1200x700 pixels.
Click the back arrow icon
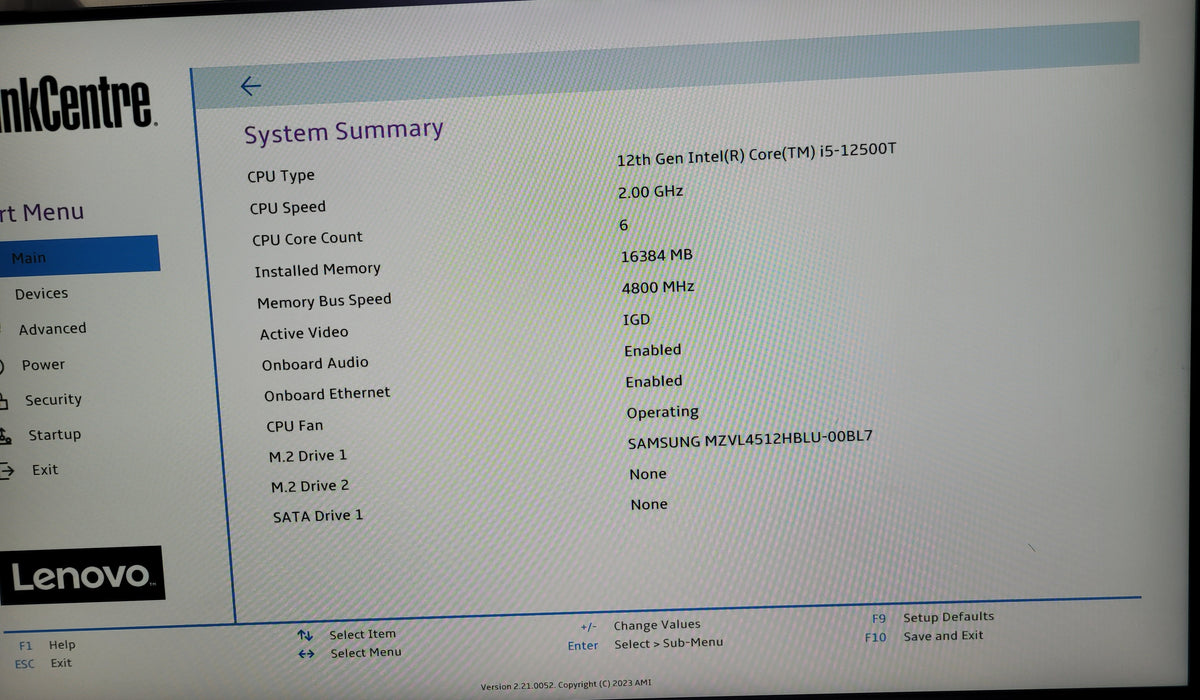pyautogui.click(x=251, y=86)
